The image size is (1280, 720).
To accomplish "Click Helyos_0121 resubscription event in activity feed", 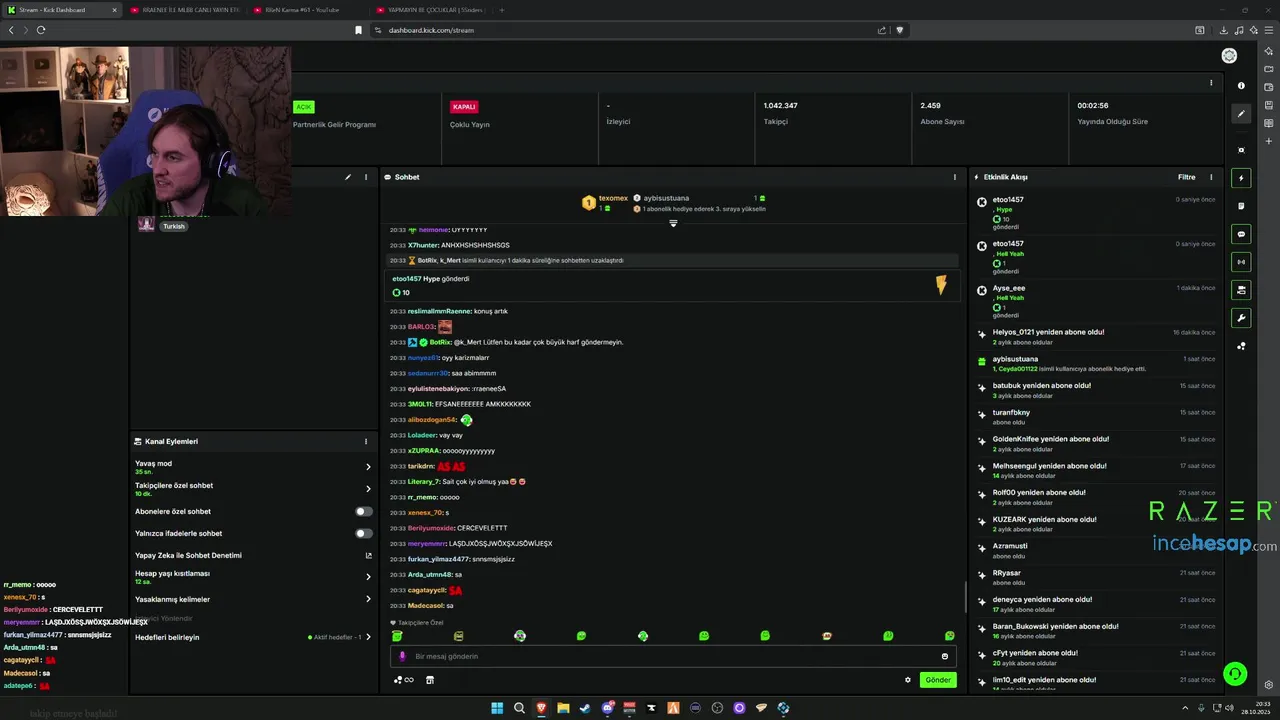I will click(x=1096, y=337).
